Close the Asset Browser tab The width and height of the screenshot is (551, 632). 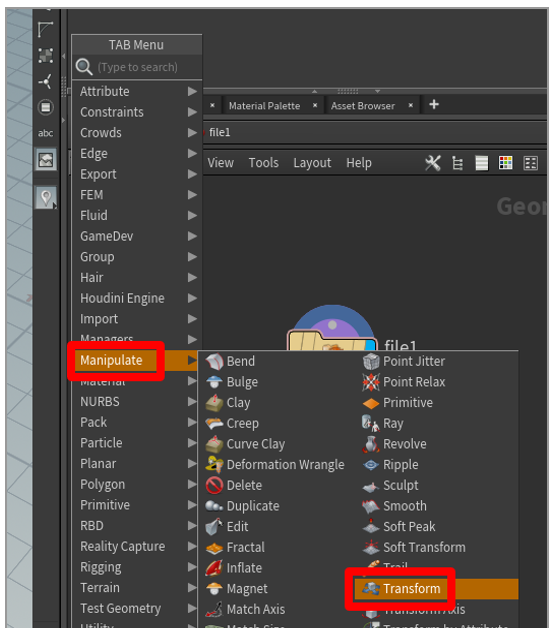411,106
